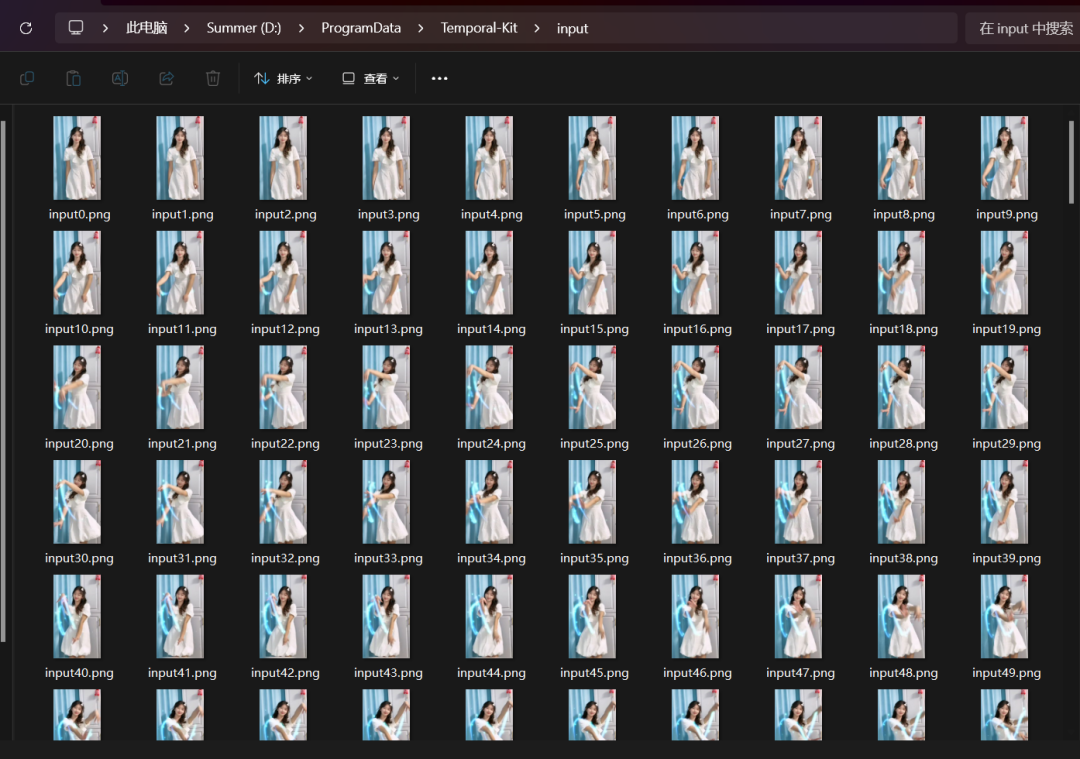Click the input22.png file name
The width and height of the screenshot is (1080, 759).
coord(285,444)
